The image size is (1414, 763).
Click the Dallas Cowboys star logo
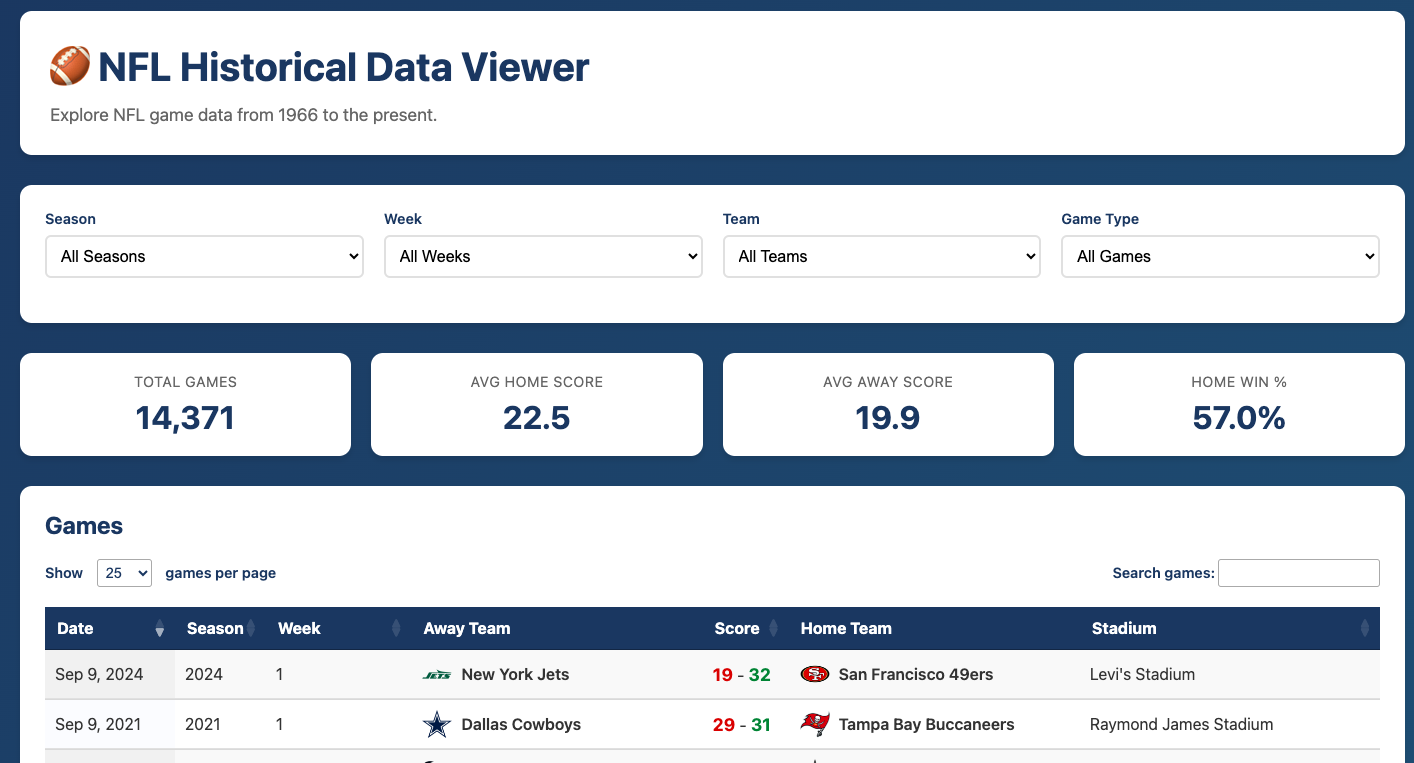436,724
